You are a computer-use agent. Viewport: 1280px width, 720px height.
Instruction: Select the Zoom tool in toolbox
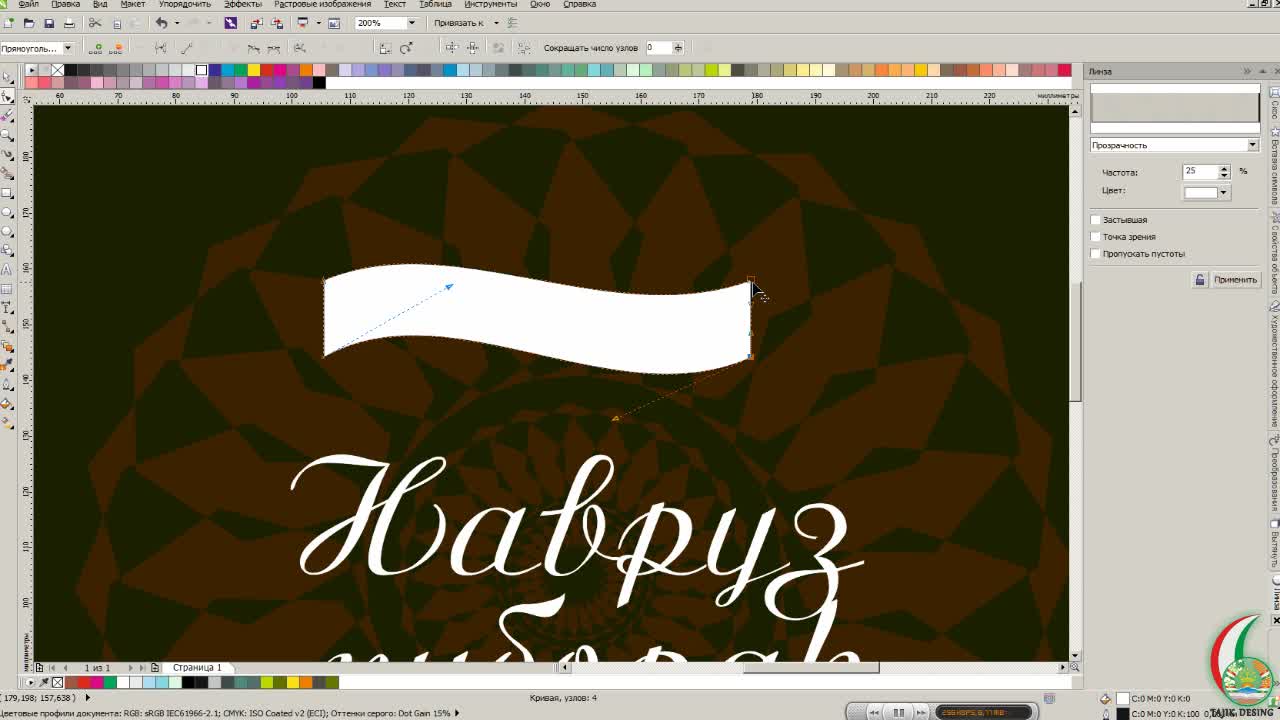[x=7, y=135]
